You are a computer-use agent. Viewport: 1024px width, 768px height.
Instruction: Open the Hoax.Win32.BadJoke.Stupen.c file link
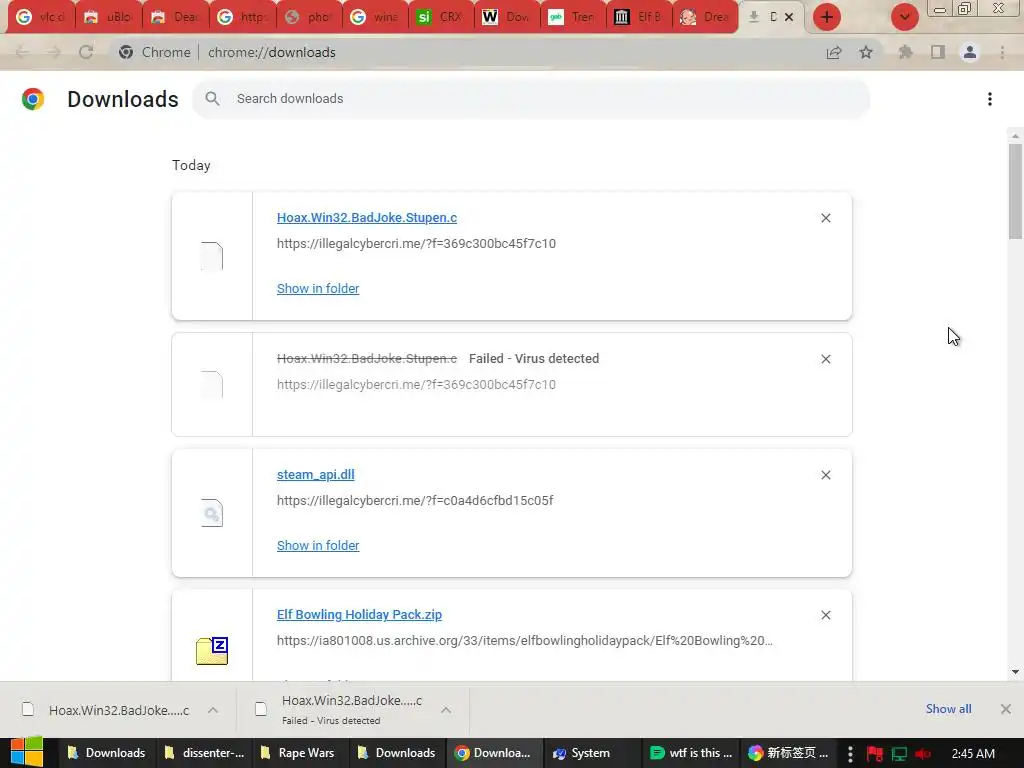[367, 217]
